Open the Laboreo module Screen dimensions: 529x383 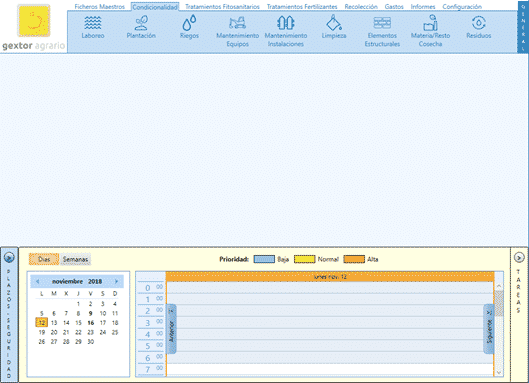pyautogui.click(x=93, y=28)
